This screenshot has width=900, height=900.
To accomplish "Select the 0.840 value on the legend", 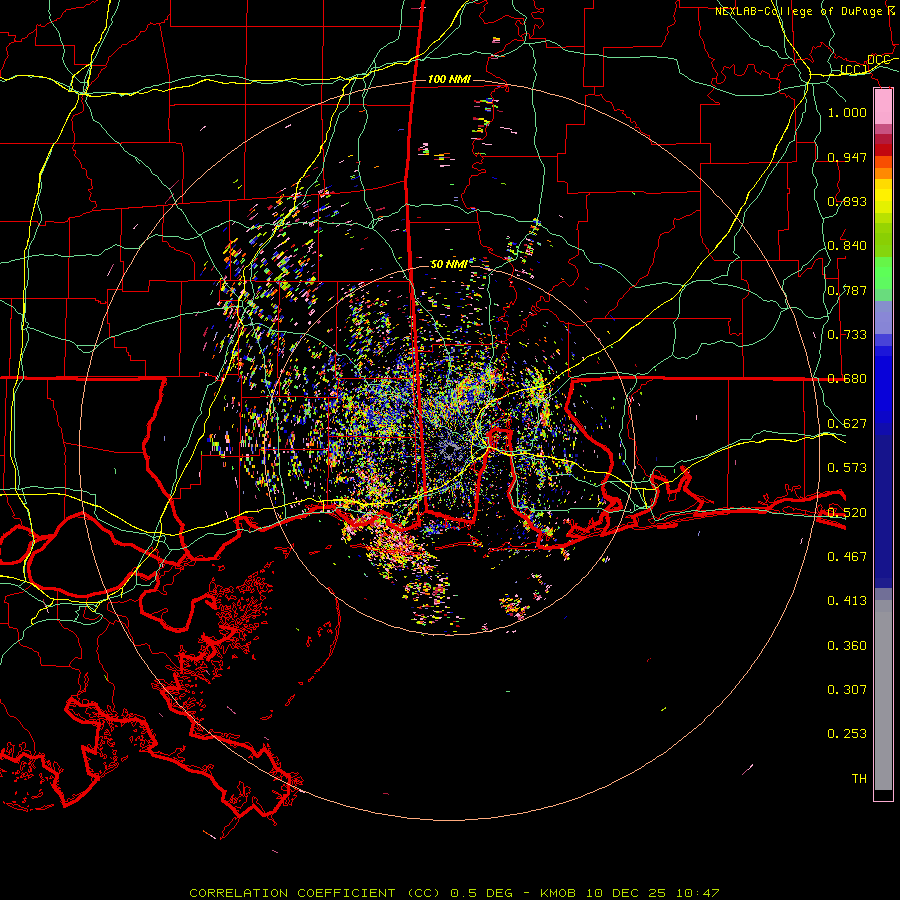I will (847, 246).
